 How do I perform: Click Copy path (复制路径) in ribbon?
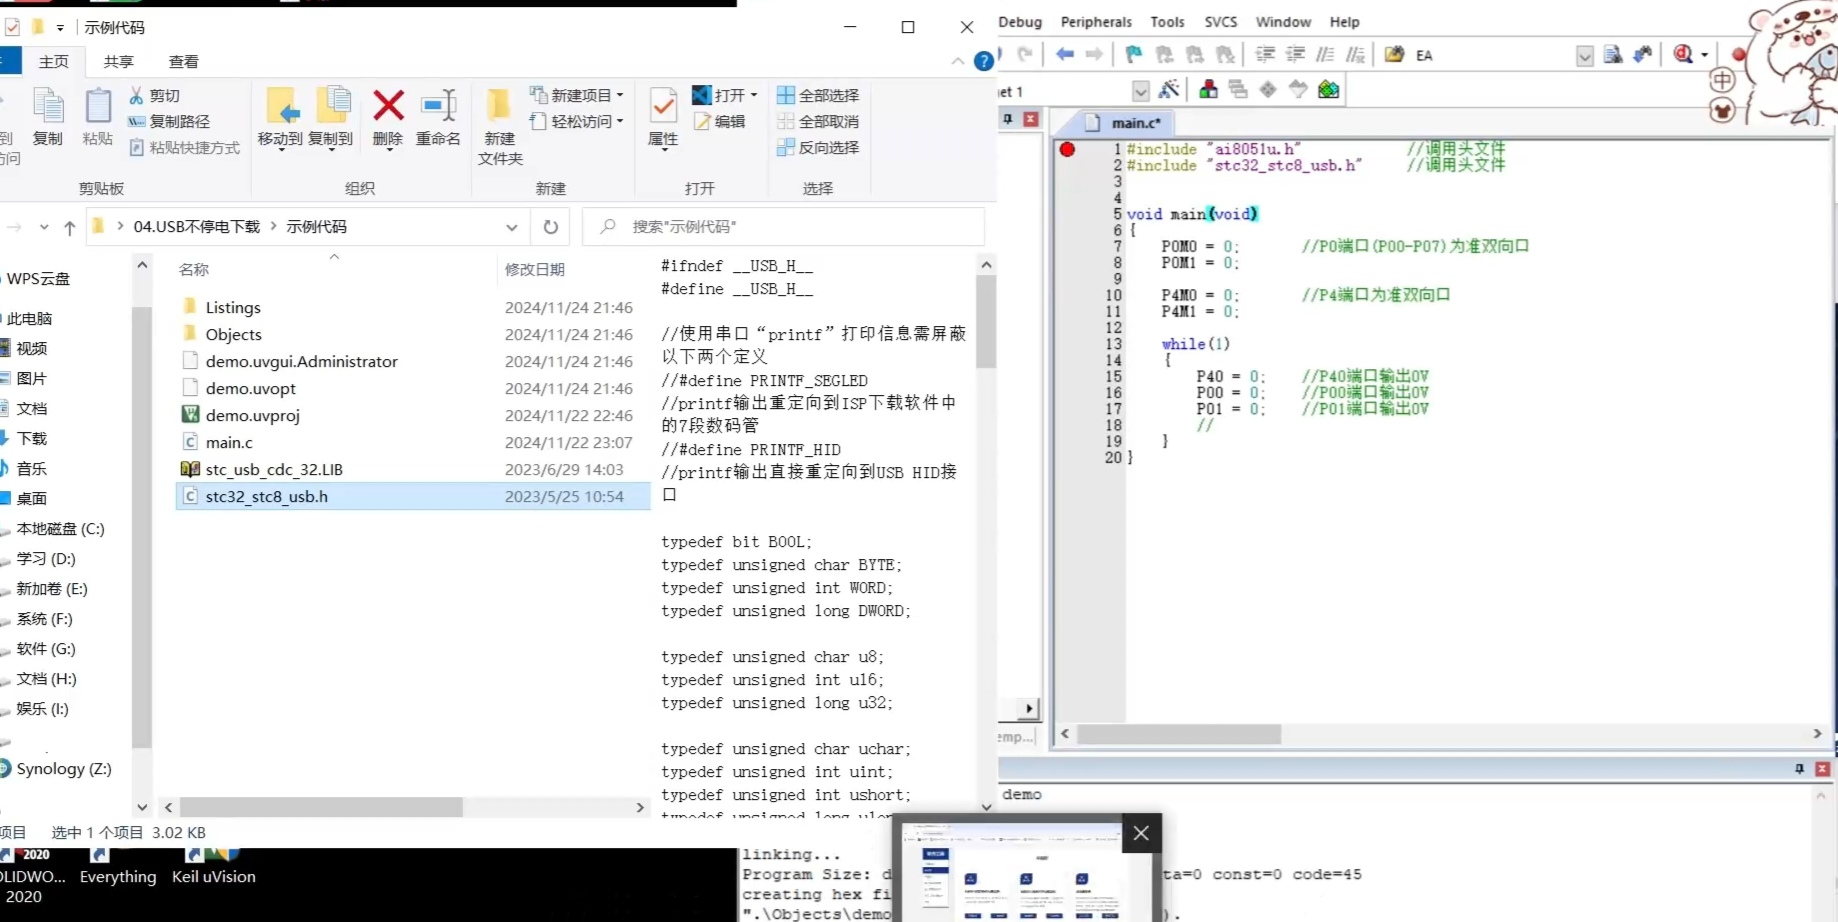(x=168, y=121)
